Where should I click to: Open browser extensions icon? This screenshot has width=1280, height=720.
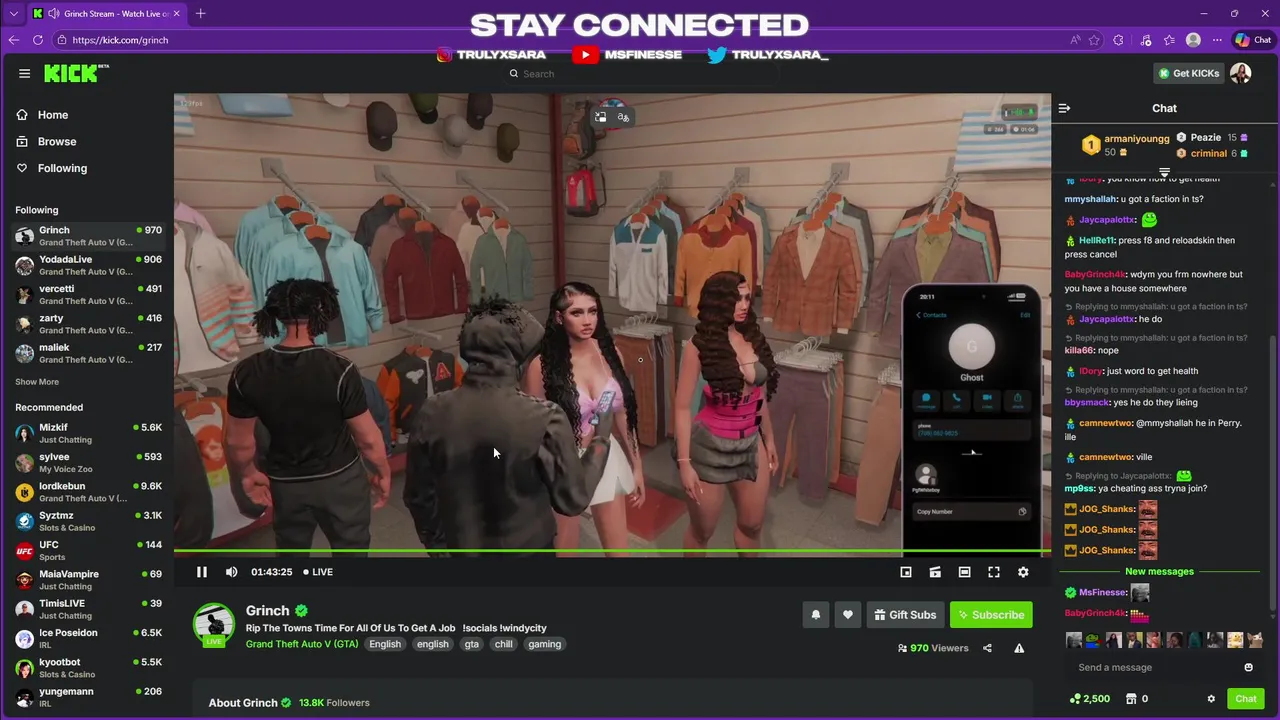click(1118, 40)
